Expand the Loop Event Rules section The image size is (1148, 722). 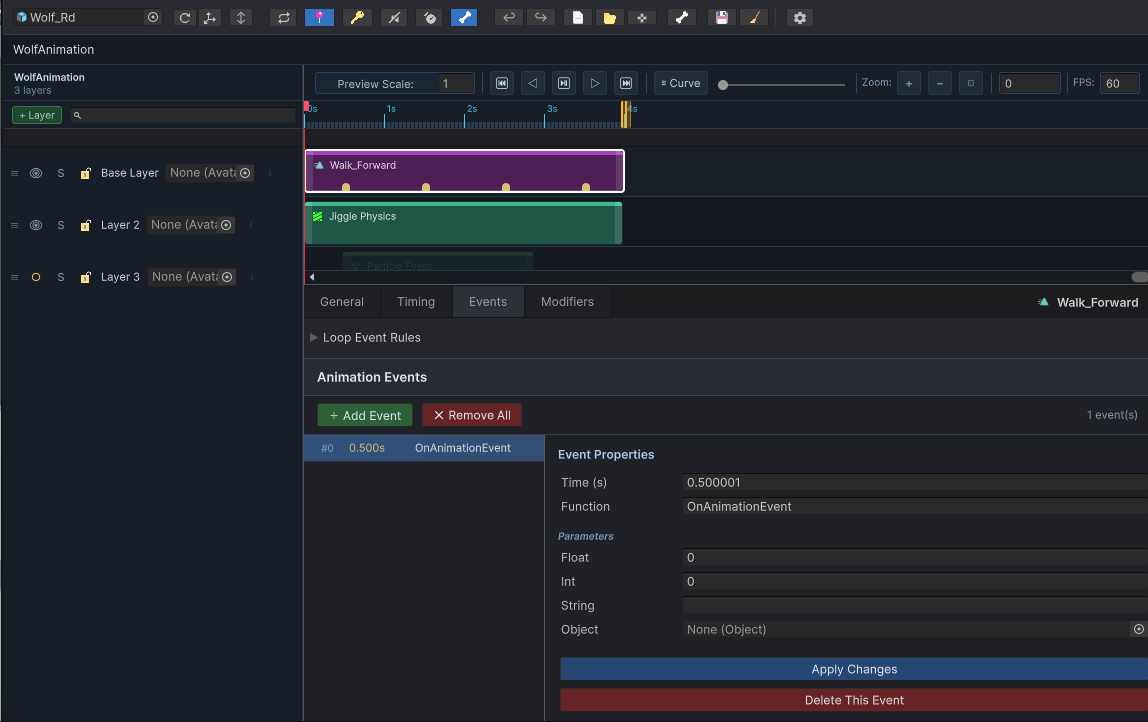coord(313,338)
